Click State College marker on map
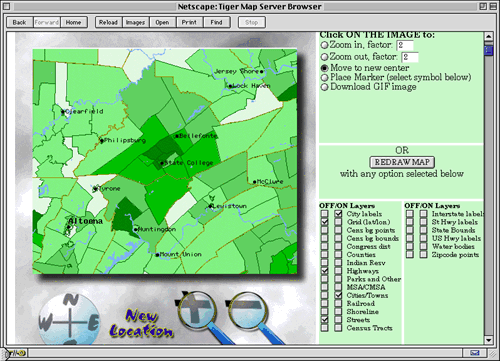 (162, 163)
